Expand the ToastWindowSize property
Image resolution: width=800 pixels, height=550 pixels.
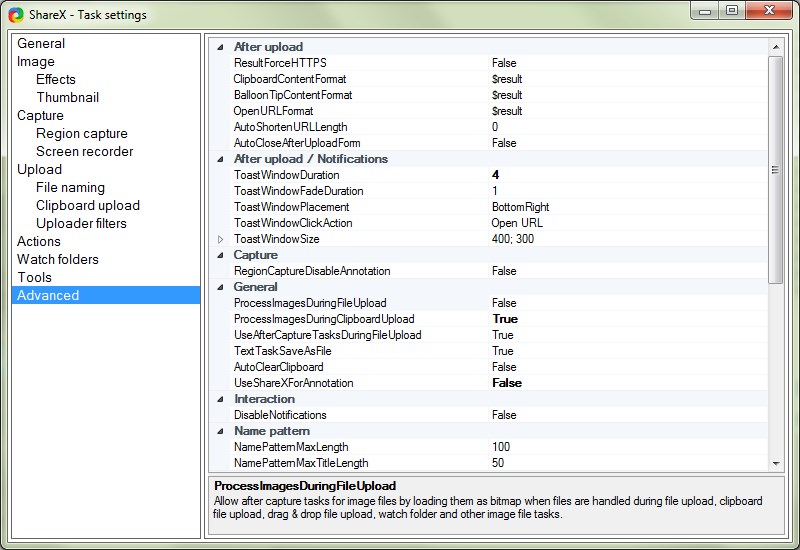220,239
